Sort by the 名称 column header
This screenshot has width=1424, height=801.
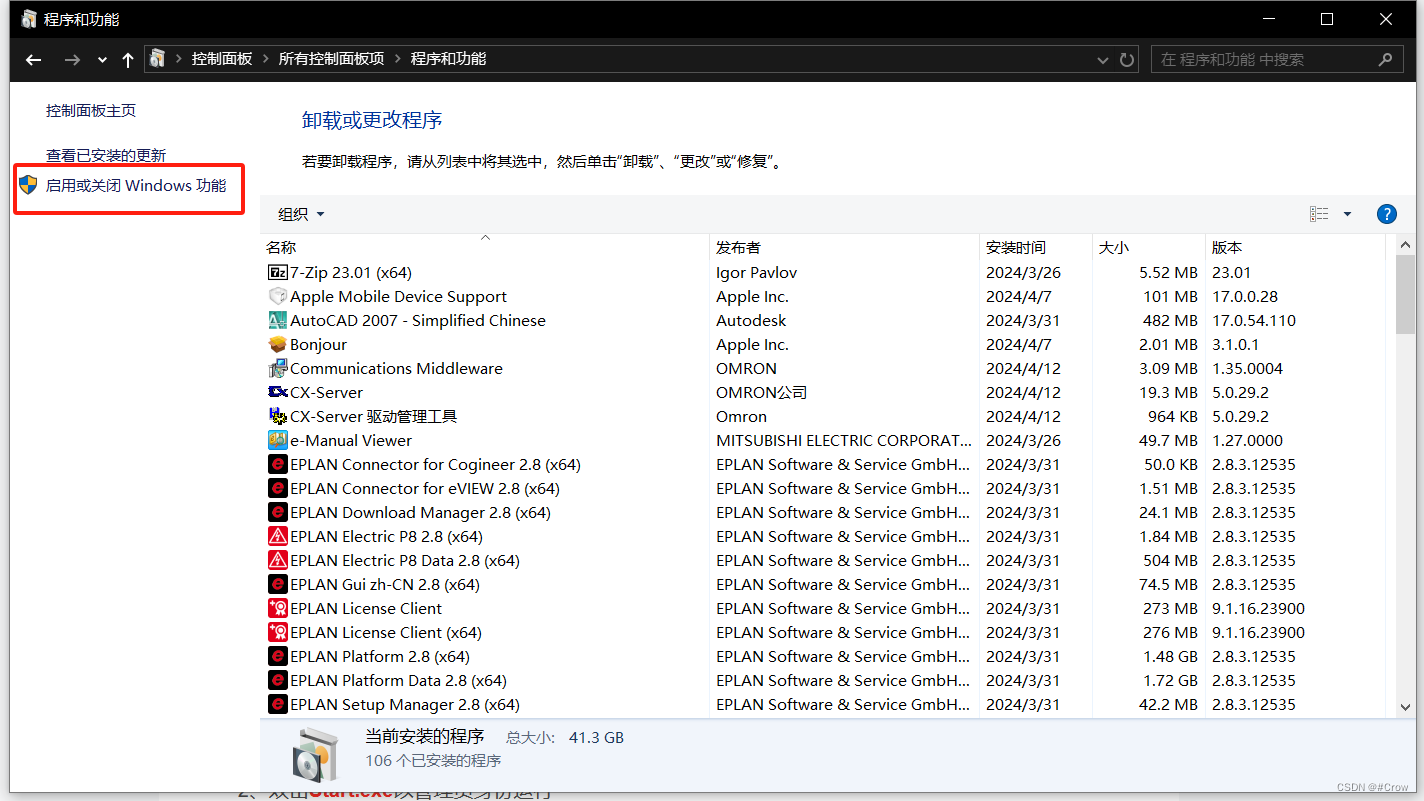[x=485, y=247]
